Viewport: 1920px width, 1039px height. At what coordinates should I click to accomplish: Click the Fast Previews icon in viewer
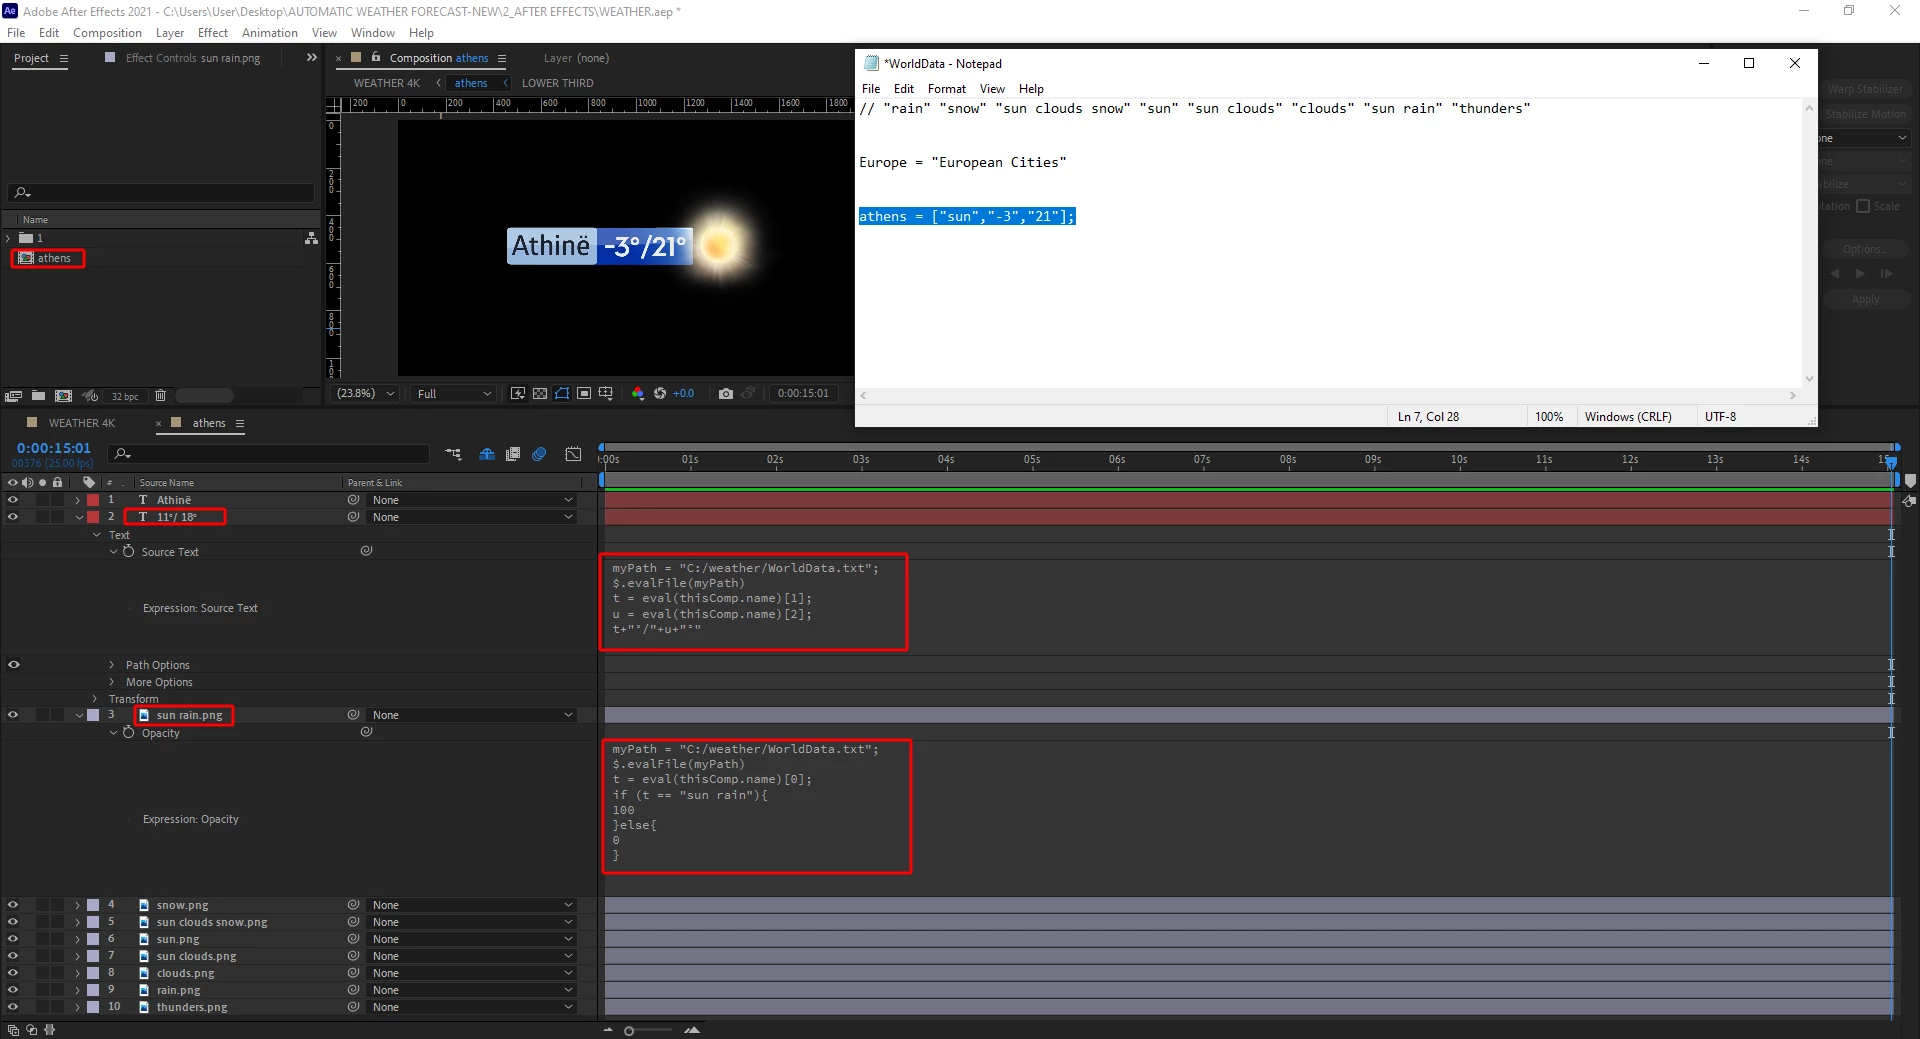tap(518, 394)
